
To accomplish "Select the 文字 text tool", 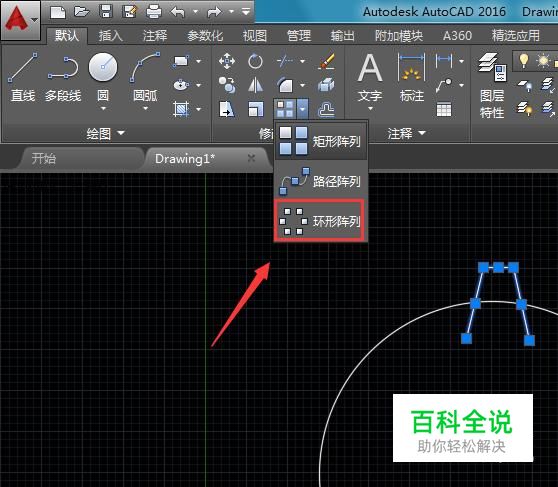I will (x=370, y=78).
